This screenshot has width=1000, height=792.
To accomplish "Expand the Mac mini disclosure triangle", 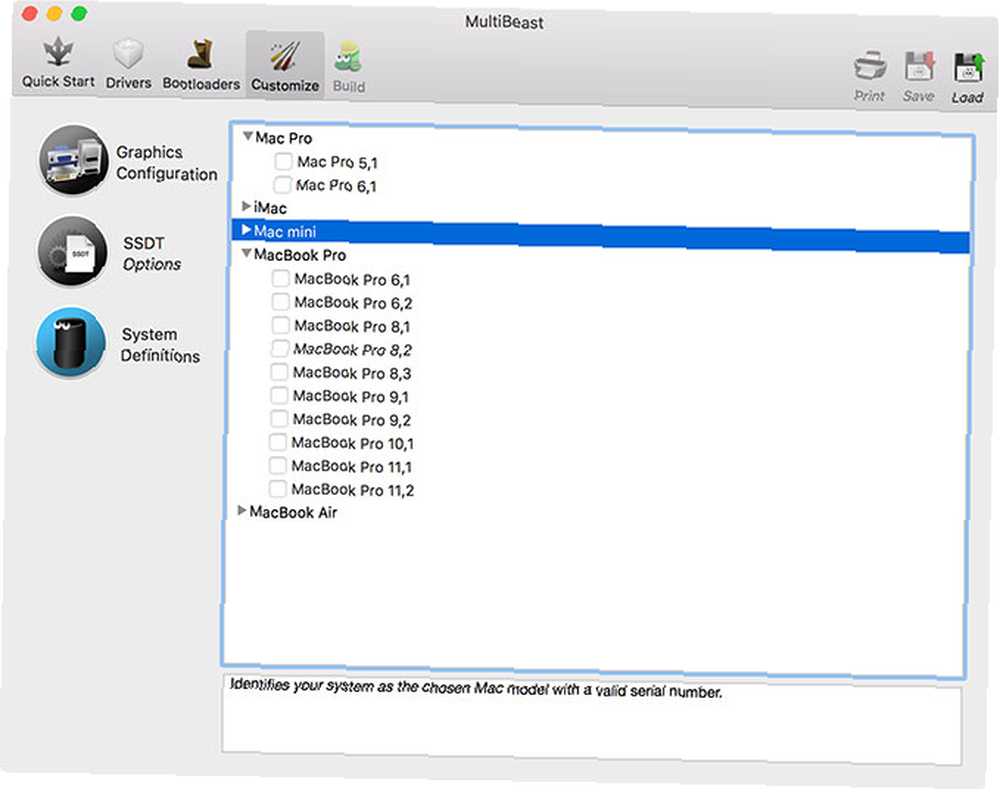I will (246, 229).
